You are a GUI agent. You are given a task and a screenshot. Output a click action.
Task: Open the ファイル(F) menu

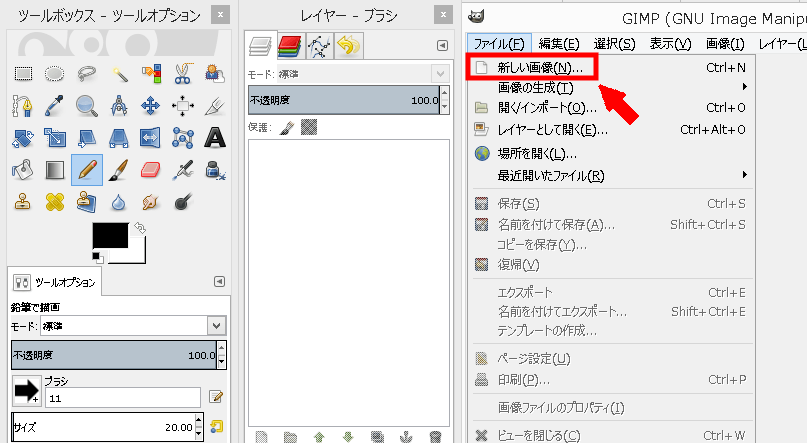(499, 44)
